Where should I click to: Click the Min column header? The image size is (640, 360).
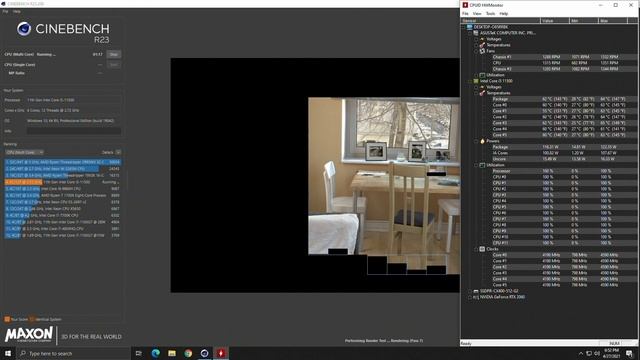[584, 20]
